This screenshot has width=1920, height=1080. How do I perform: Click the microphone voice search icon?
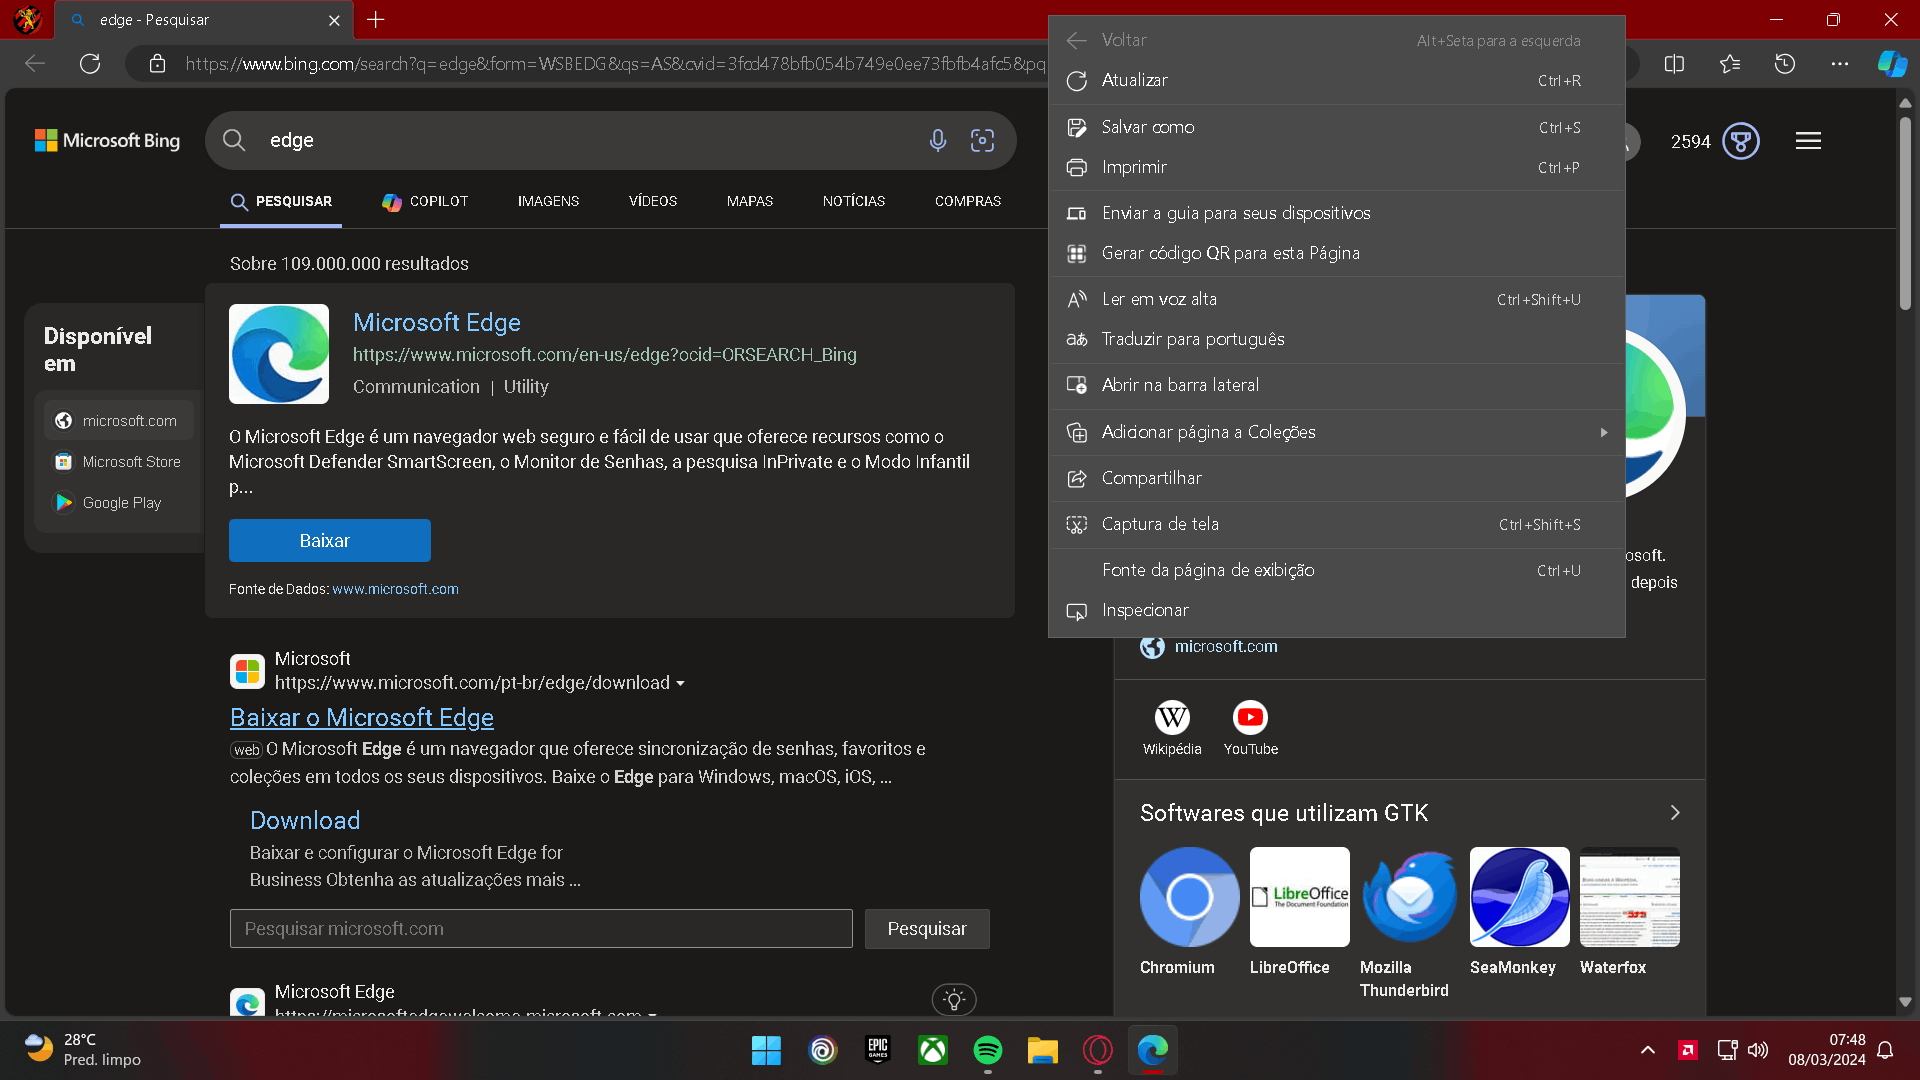[x=937, y=141]
